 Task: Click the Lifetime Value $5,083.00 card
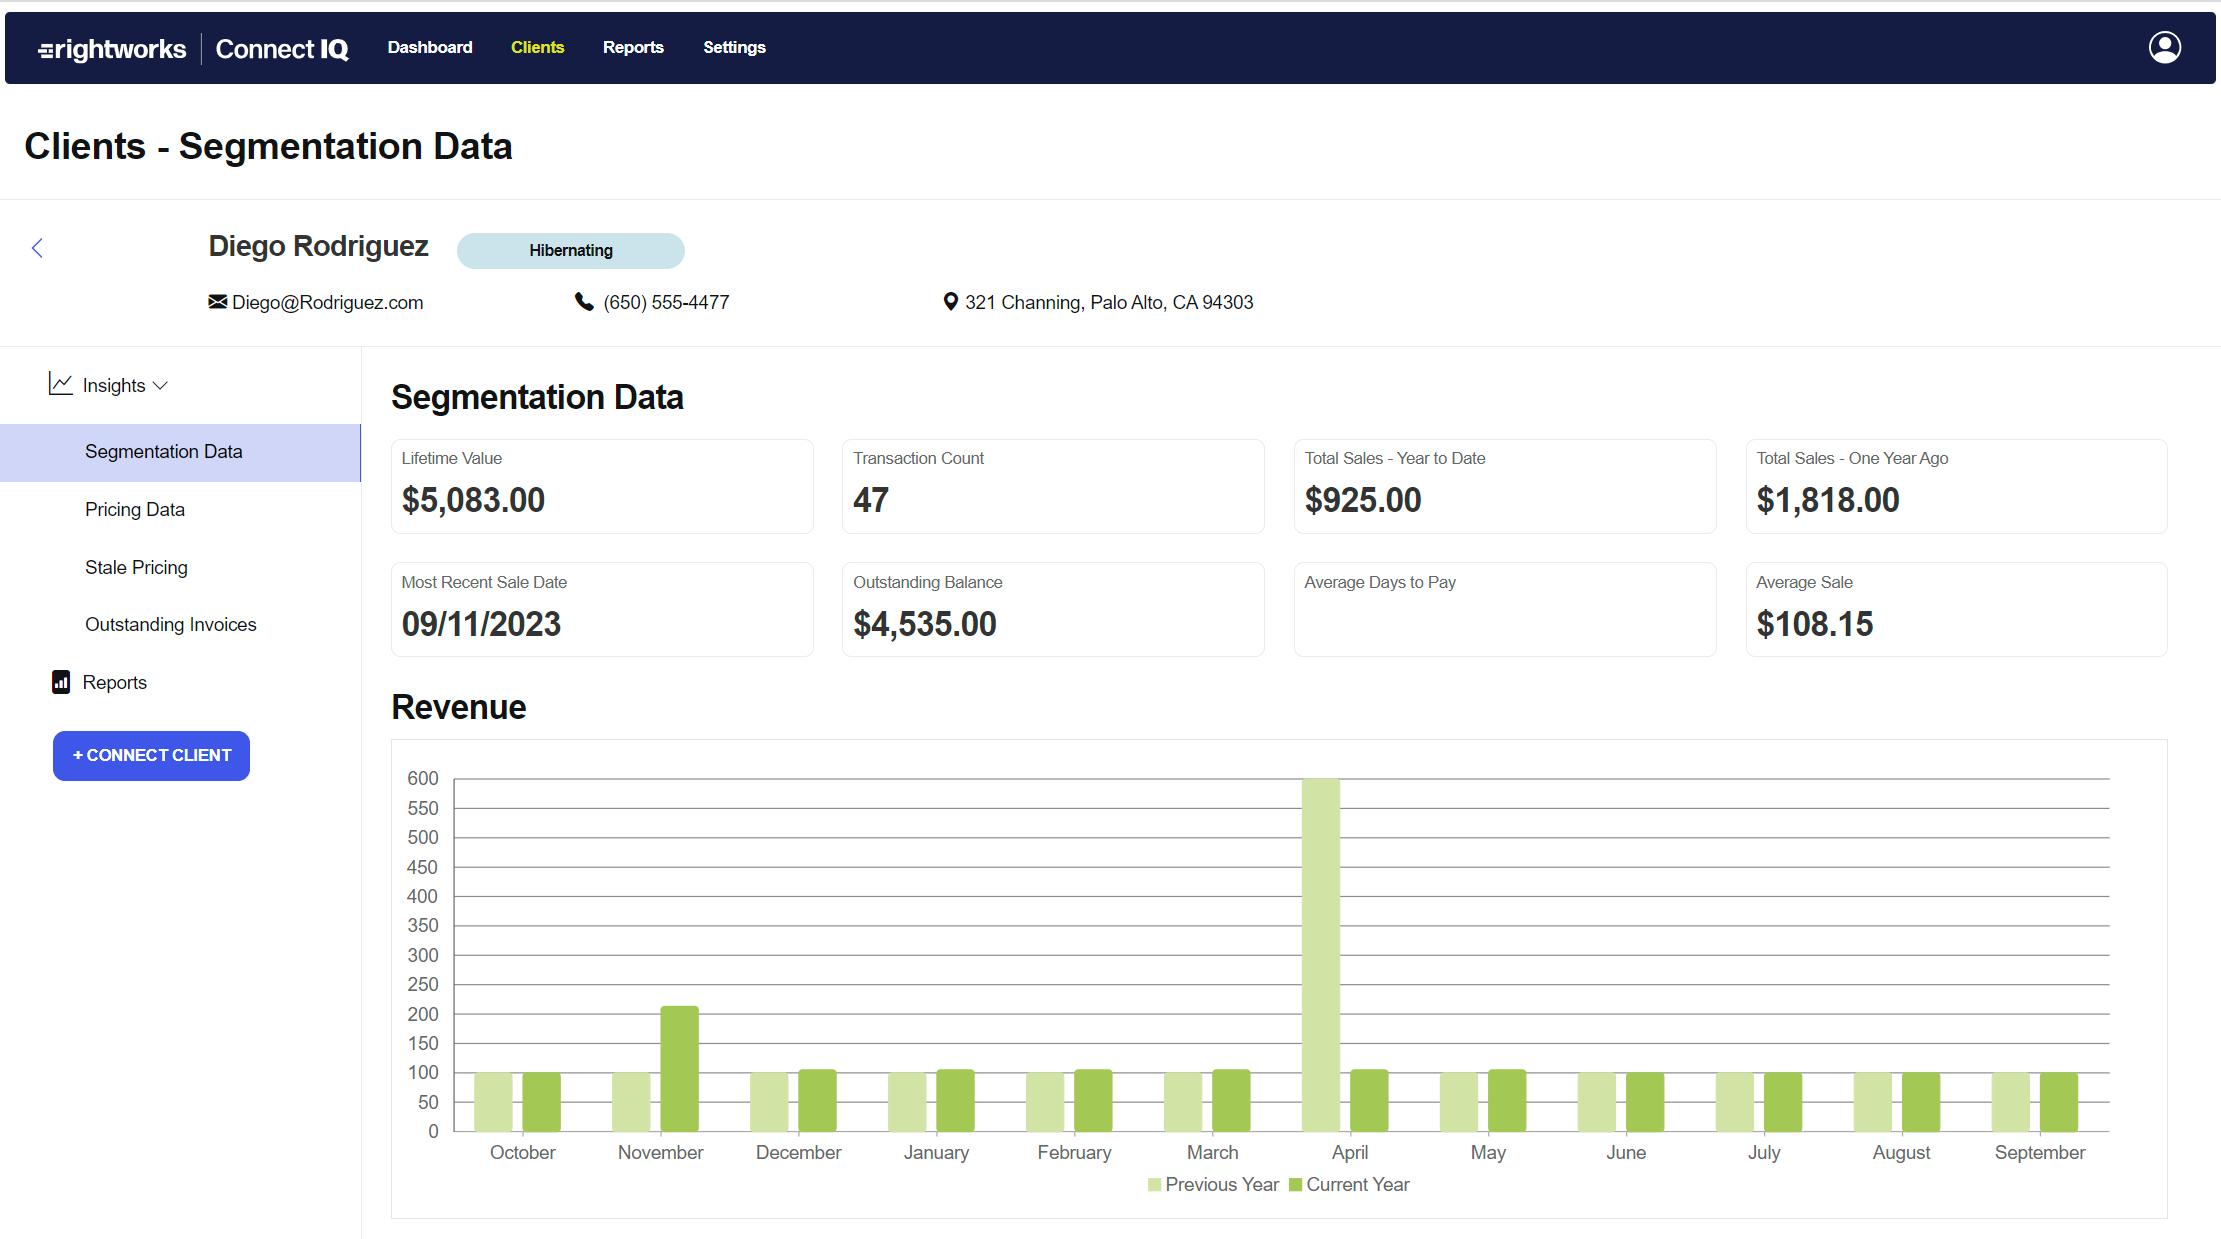coord(602,486)
